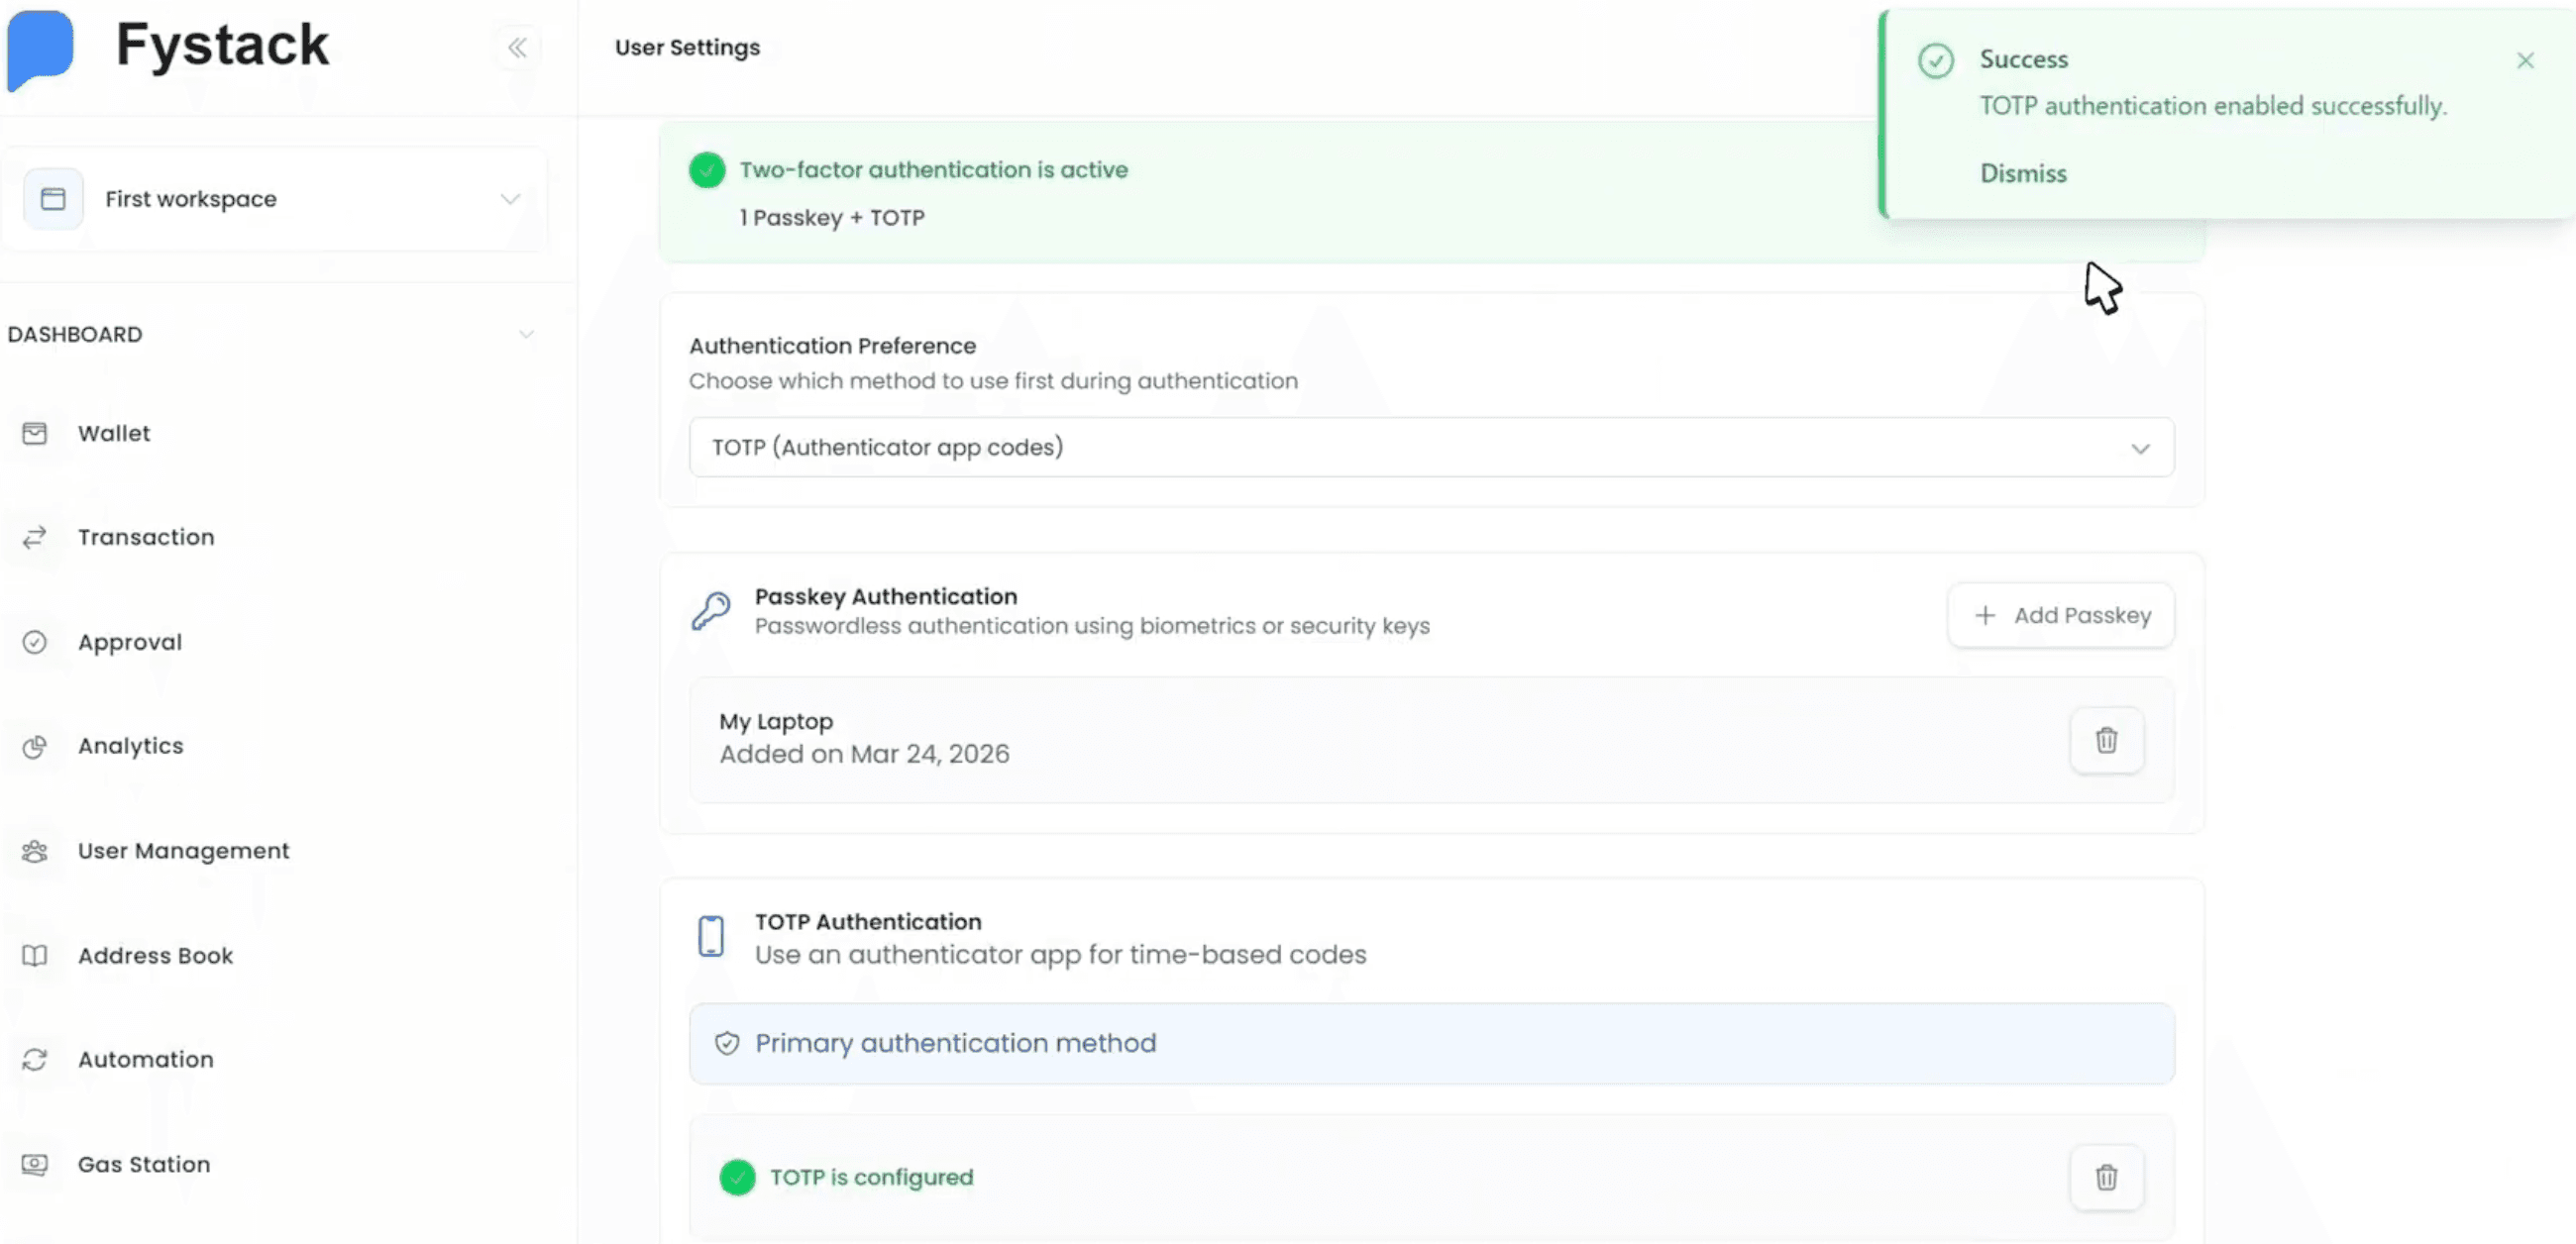Delete the configured TOTP method
Image resolution: width=2576 pixels, height=1244 pixels.
pyautogui.click(x=2107, y=1177)
